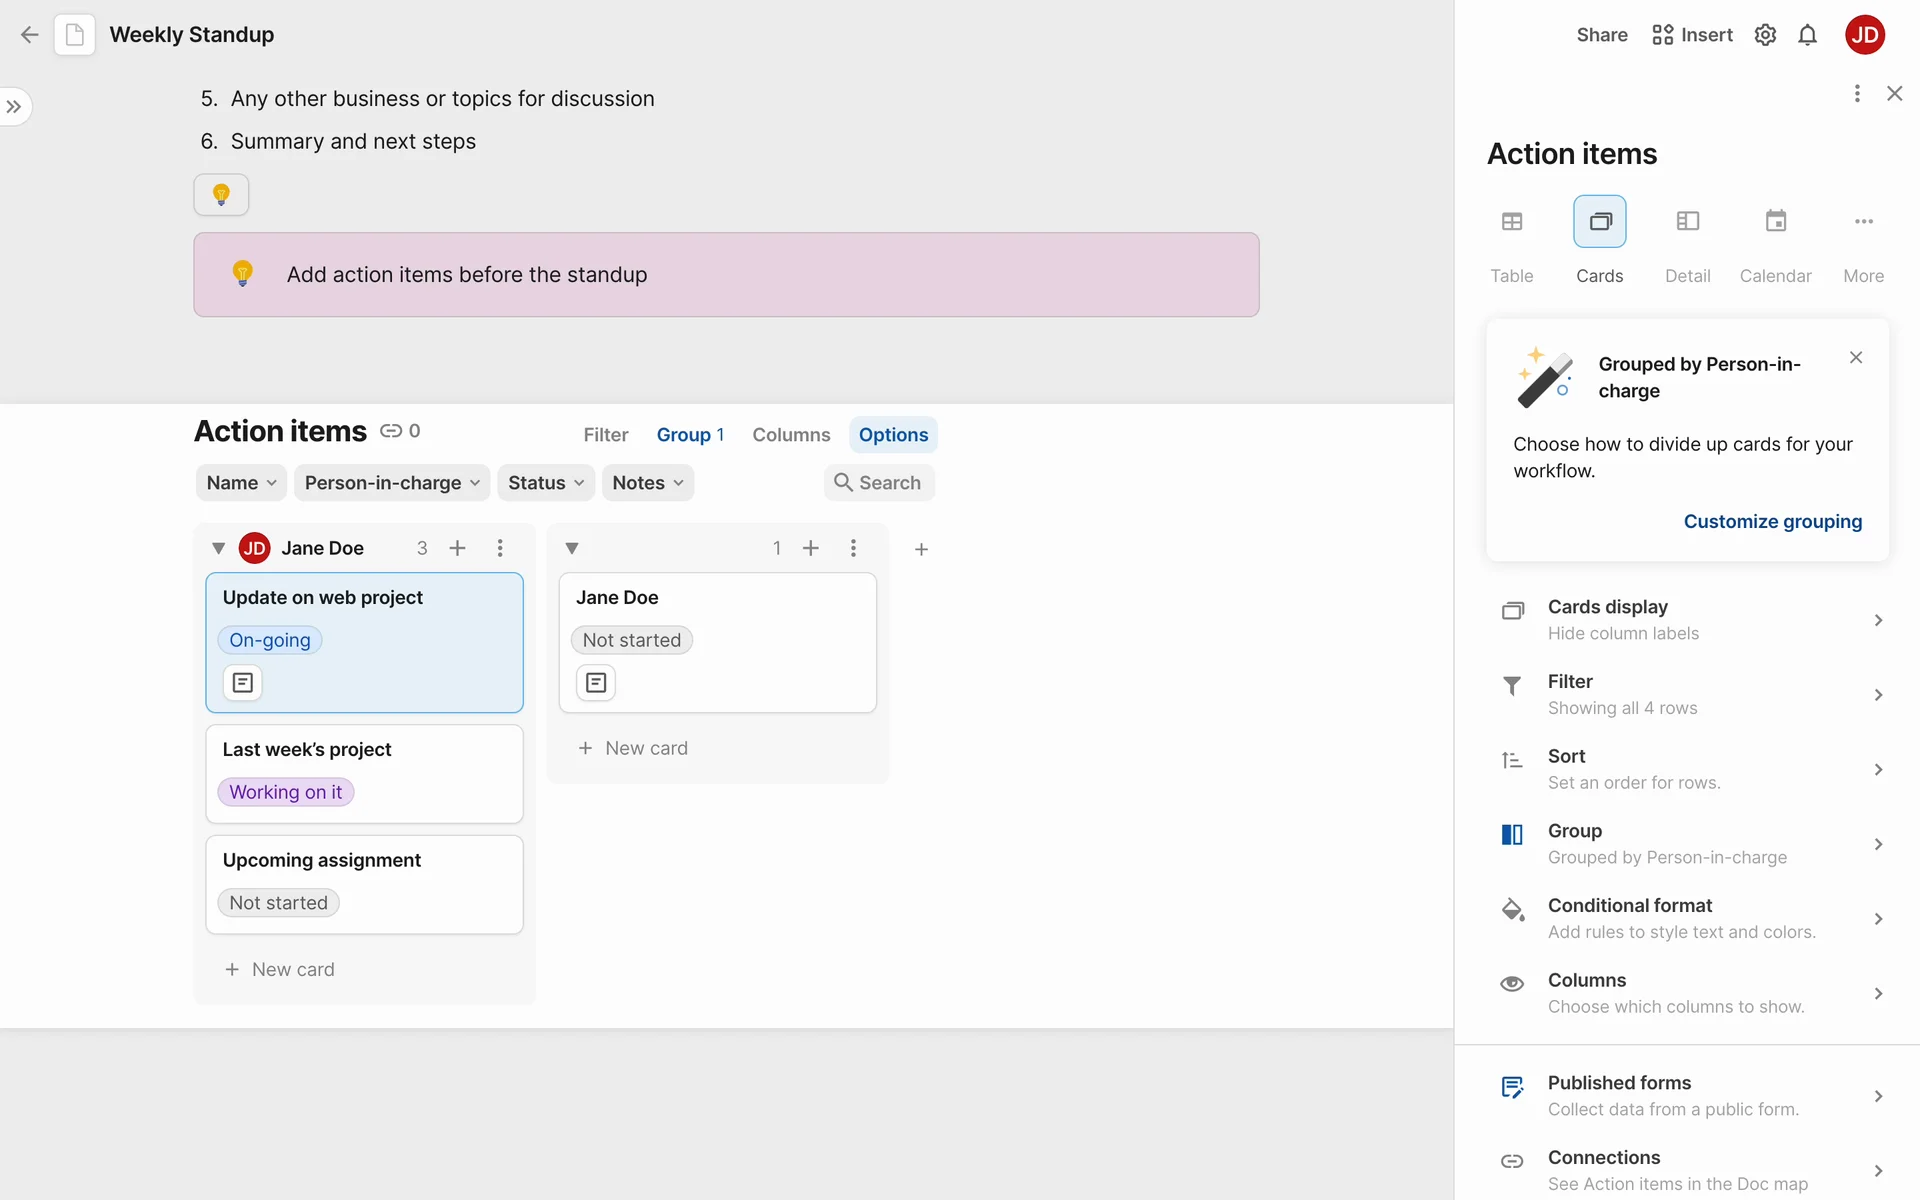1920x1200 pixels.
Task: Select the Calendar view layout icon
Action: [1775, 222]
